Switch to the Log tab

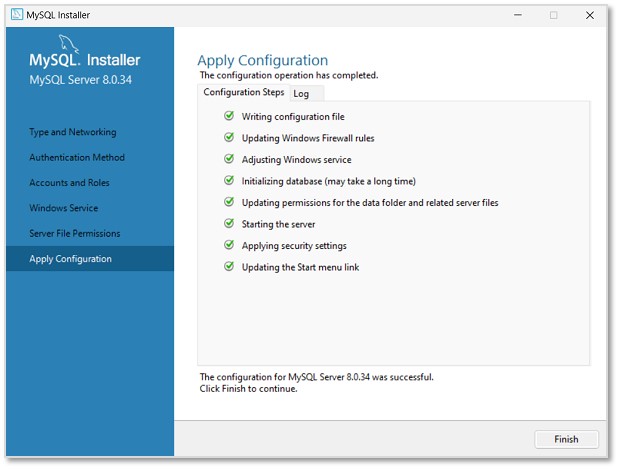[301, 94]
